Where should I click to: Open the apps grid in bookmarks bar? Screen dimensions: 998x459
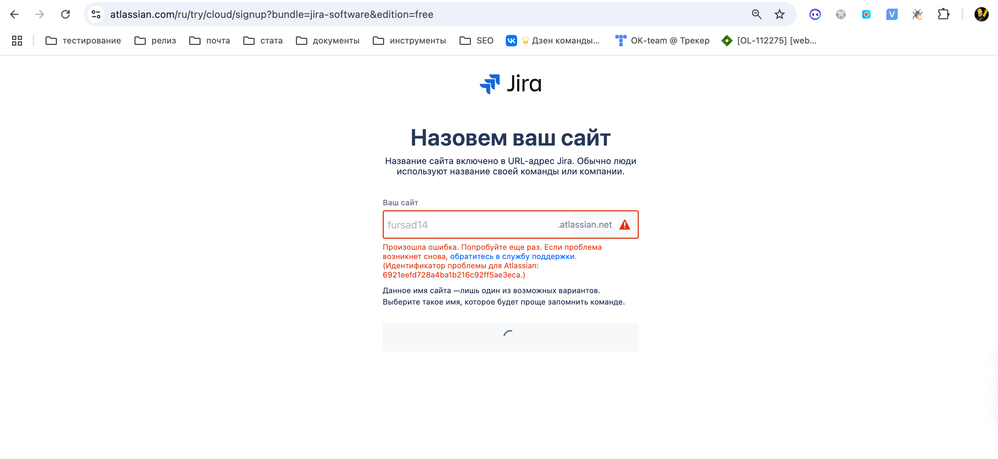coord(17,40)
